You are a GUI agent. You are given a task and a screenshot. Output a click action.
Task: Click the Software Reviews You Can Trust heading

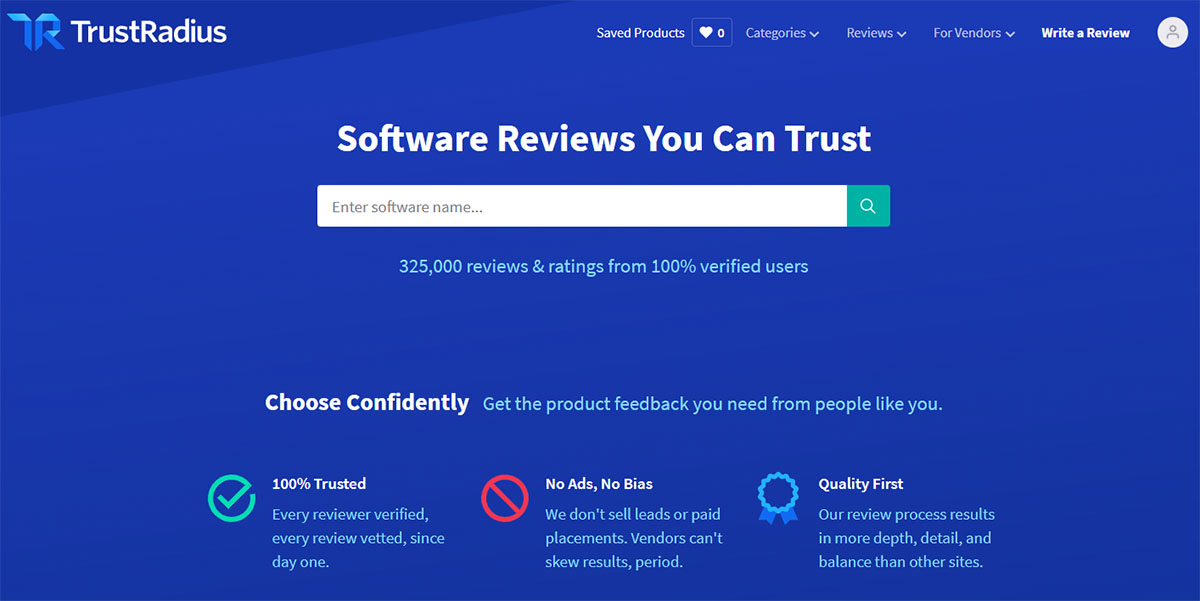pyautogui.click(x=604, y=138)
